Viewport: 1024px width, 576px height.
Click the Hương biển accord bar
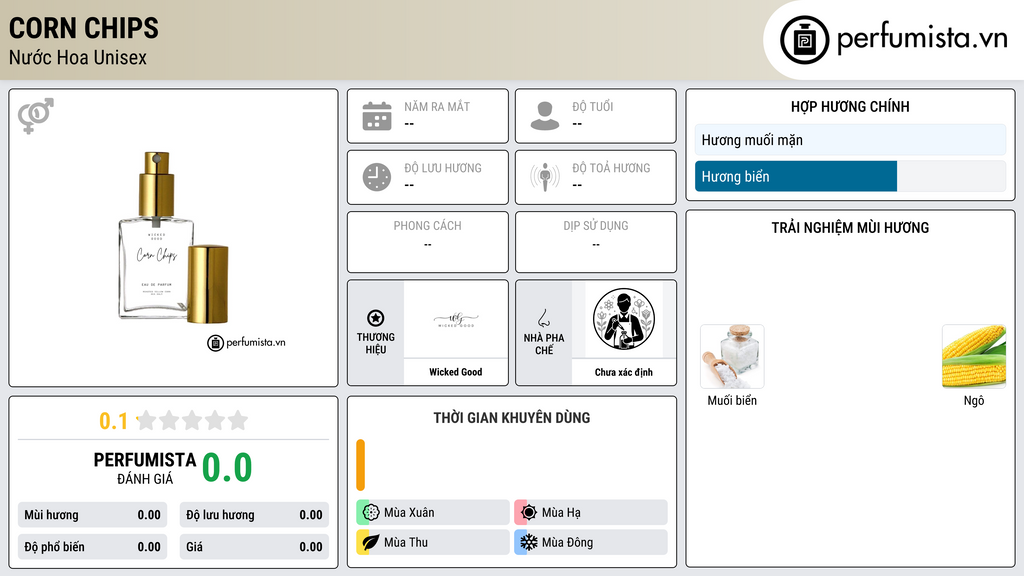pyautogui.click(x=850, y=176)
